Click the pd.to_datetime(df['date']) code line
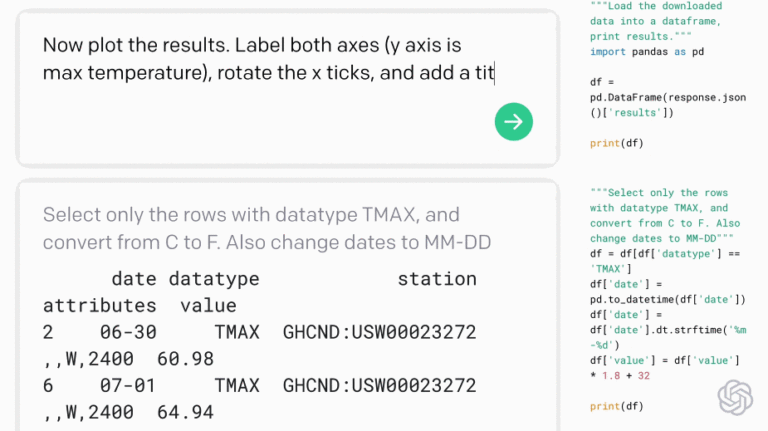The height and width of the screenshot is (431, 768). pos(667,298)
